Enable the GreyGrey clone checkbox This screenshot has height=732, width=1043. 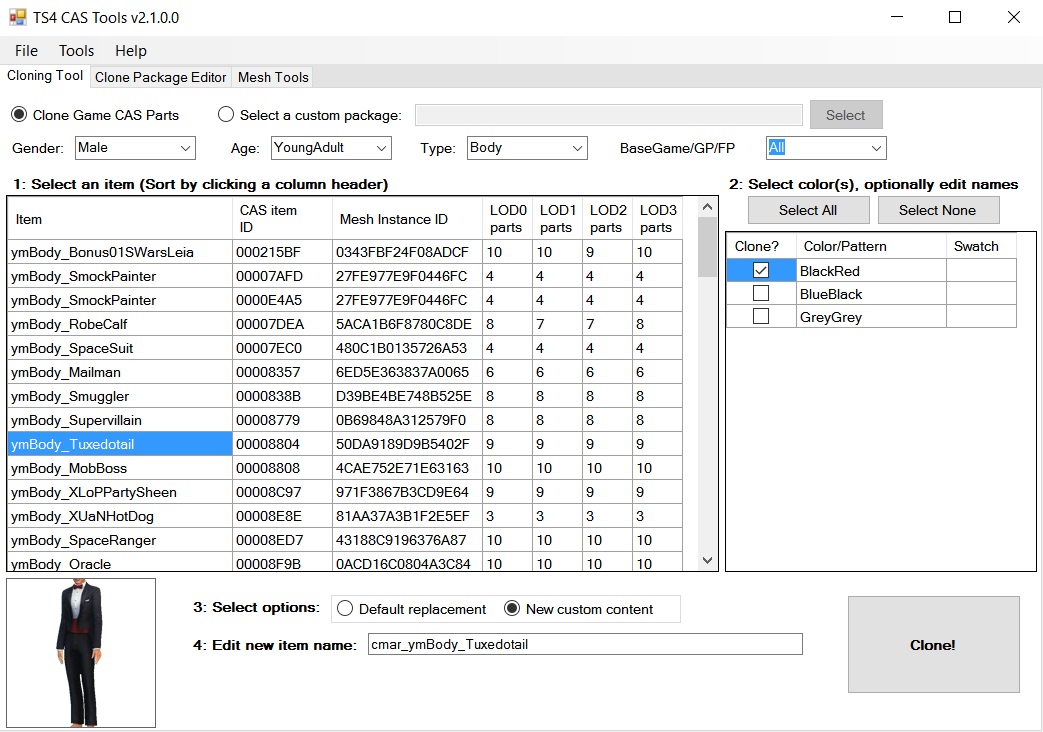[x=761, y=317]
